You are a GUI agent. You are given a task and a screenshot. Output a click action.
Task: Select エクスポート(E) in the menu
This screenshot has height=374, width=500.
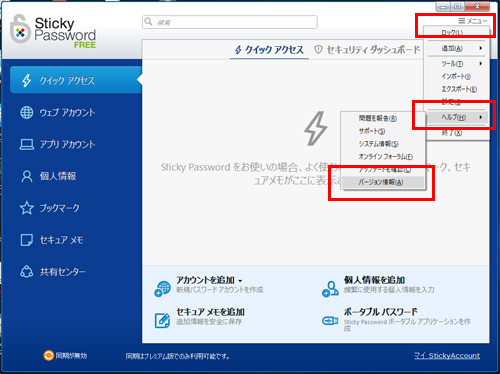click(458, 89)
